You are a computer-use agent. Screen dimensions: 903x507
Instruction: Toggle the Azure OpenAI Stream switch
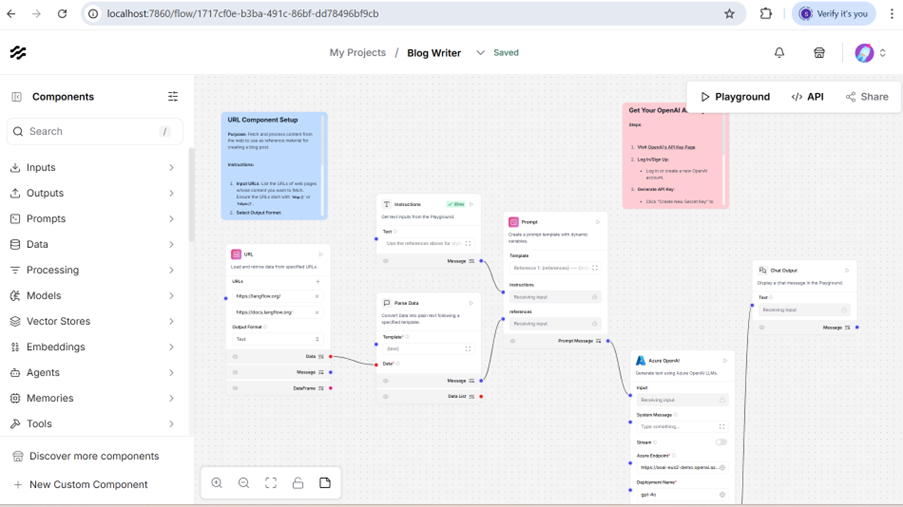point(721,442)
